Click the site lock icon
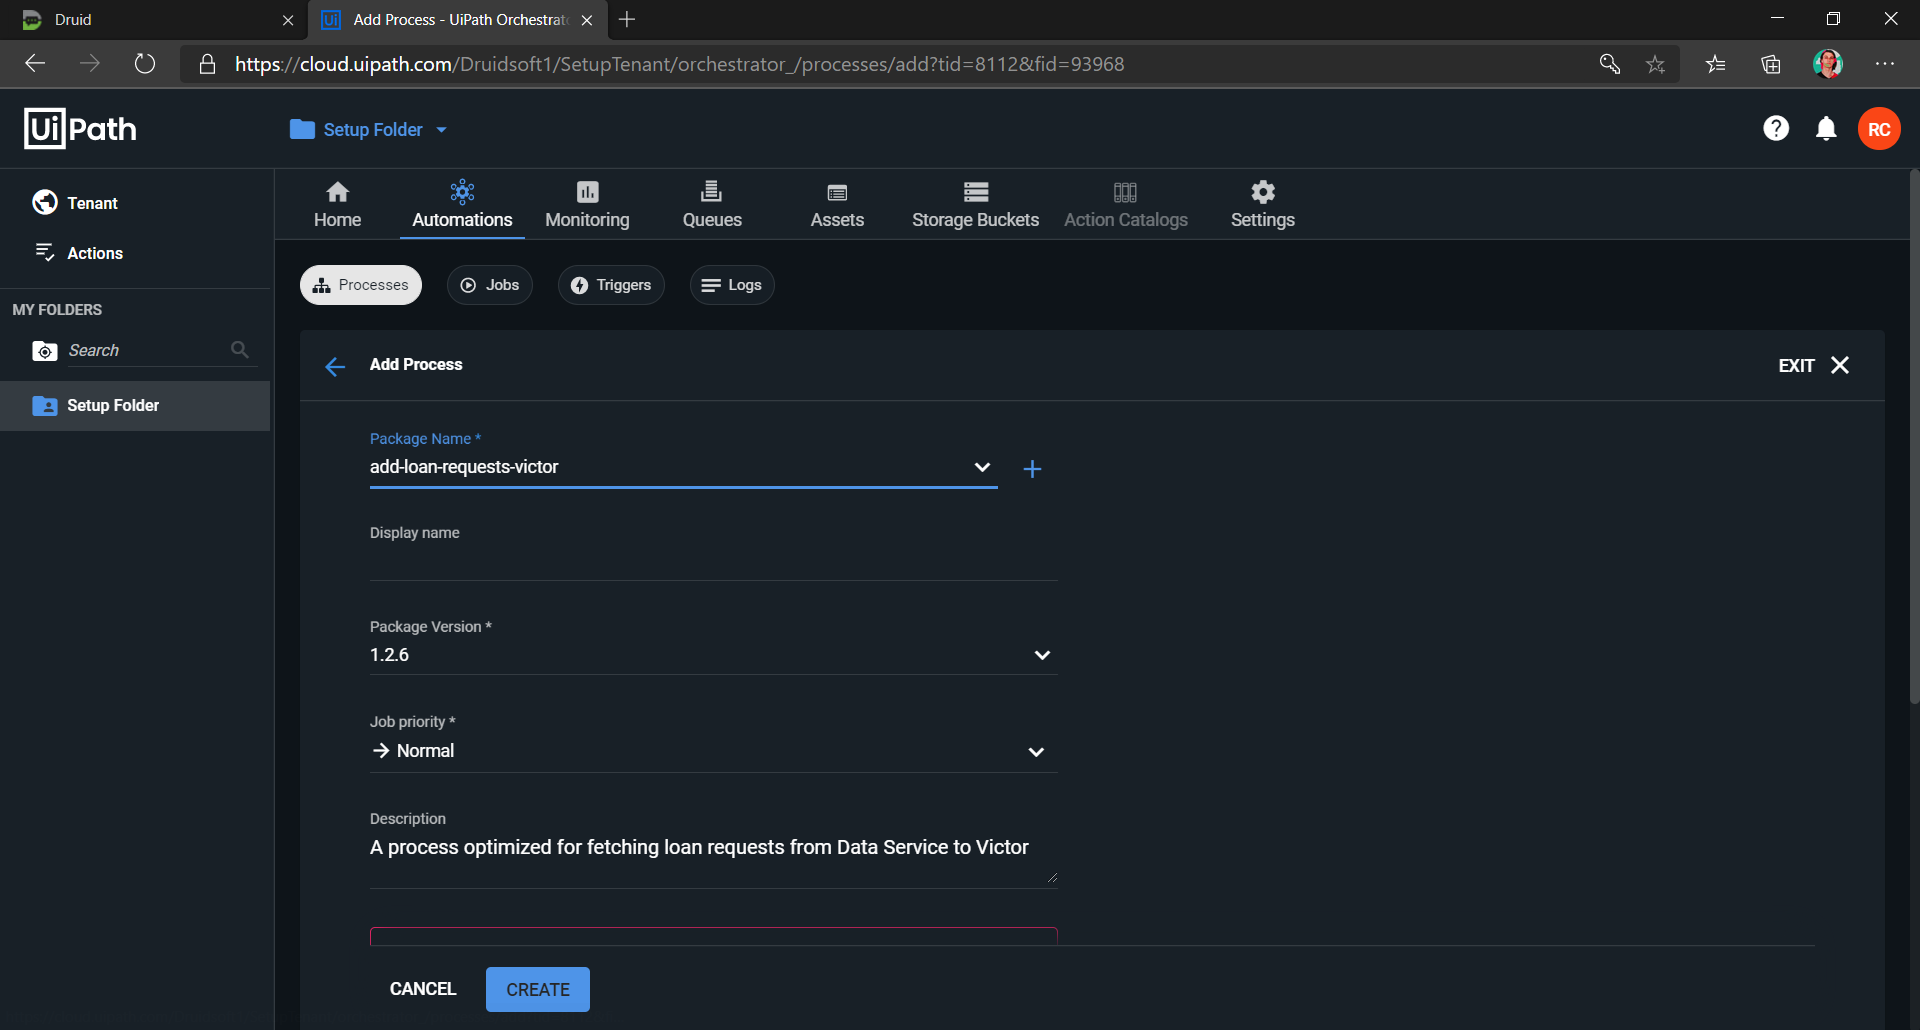1920x1030 pixels. 207,64
